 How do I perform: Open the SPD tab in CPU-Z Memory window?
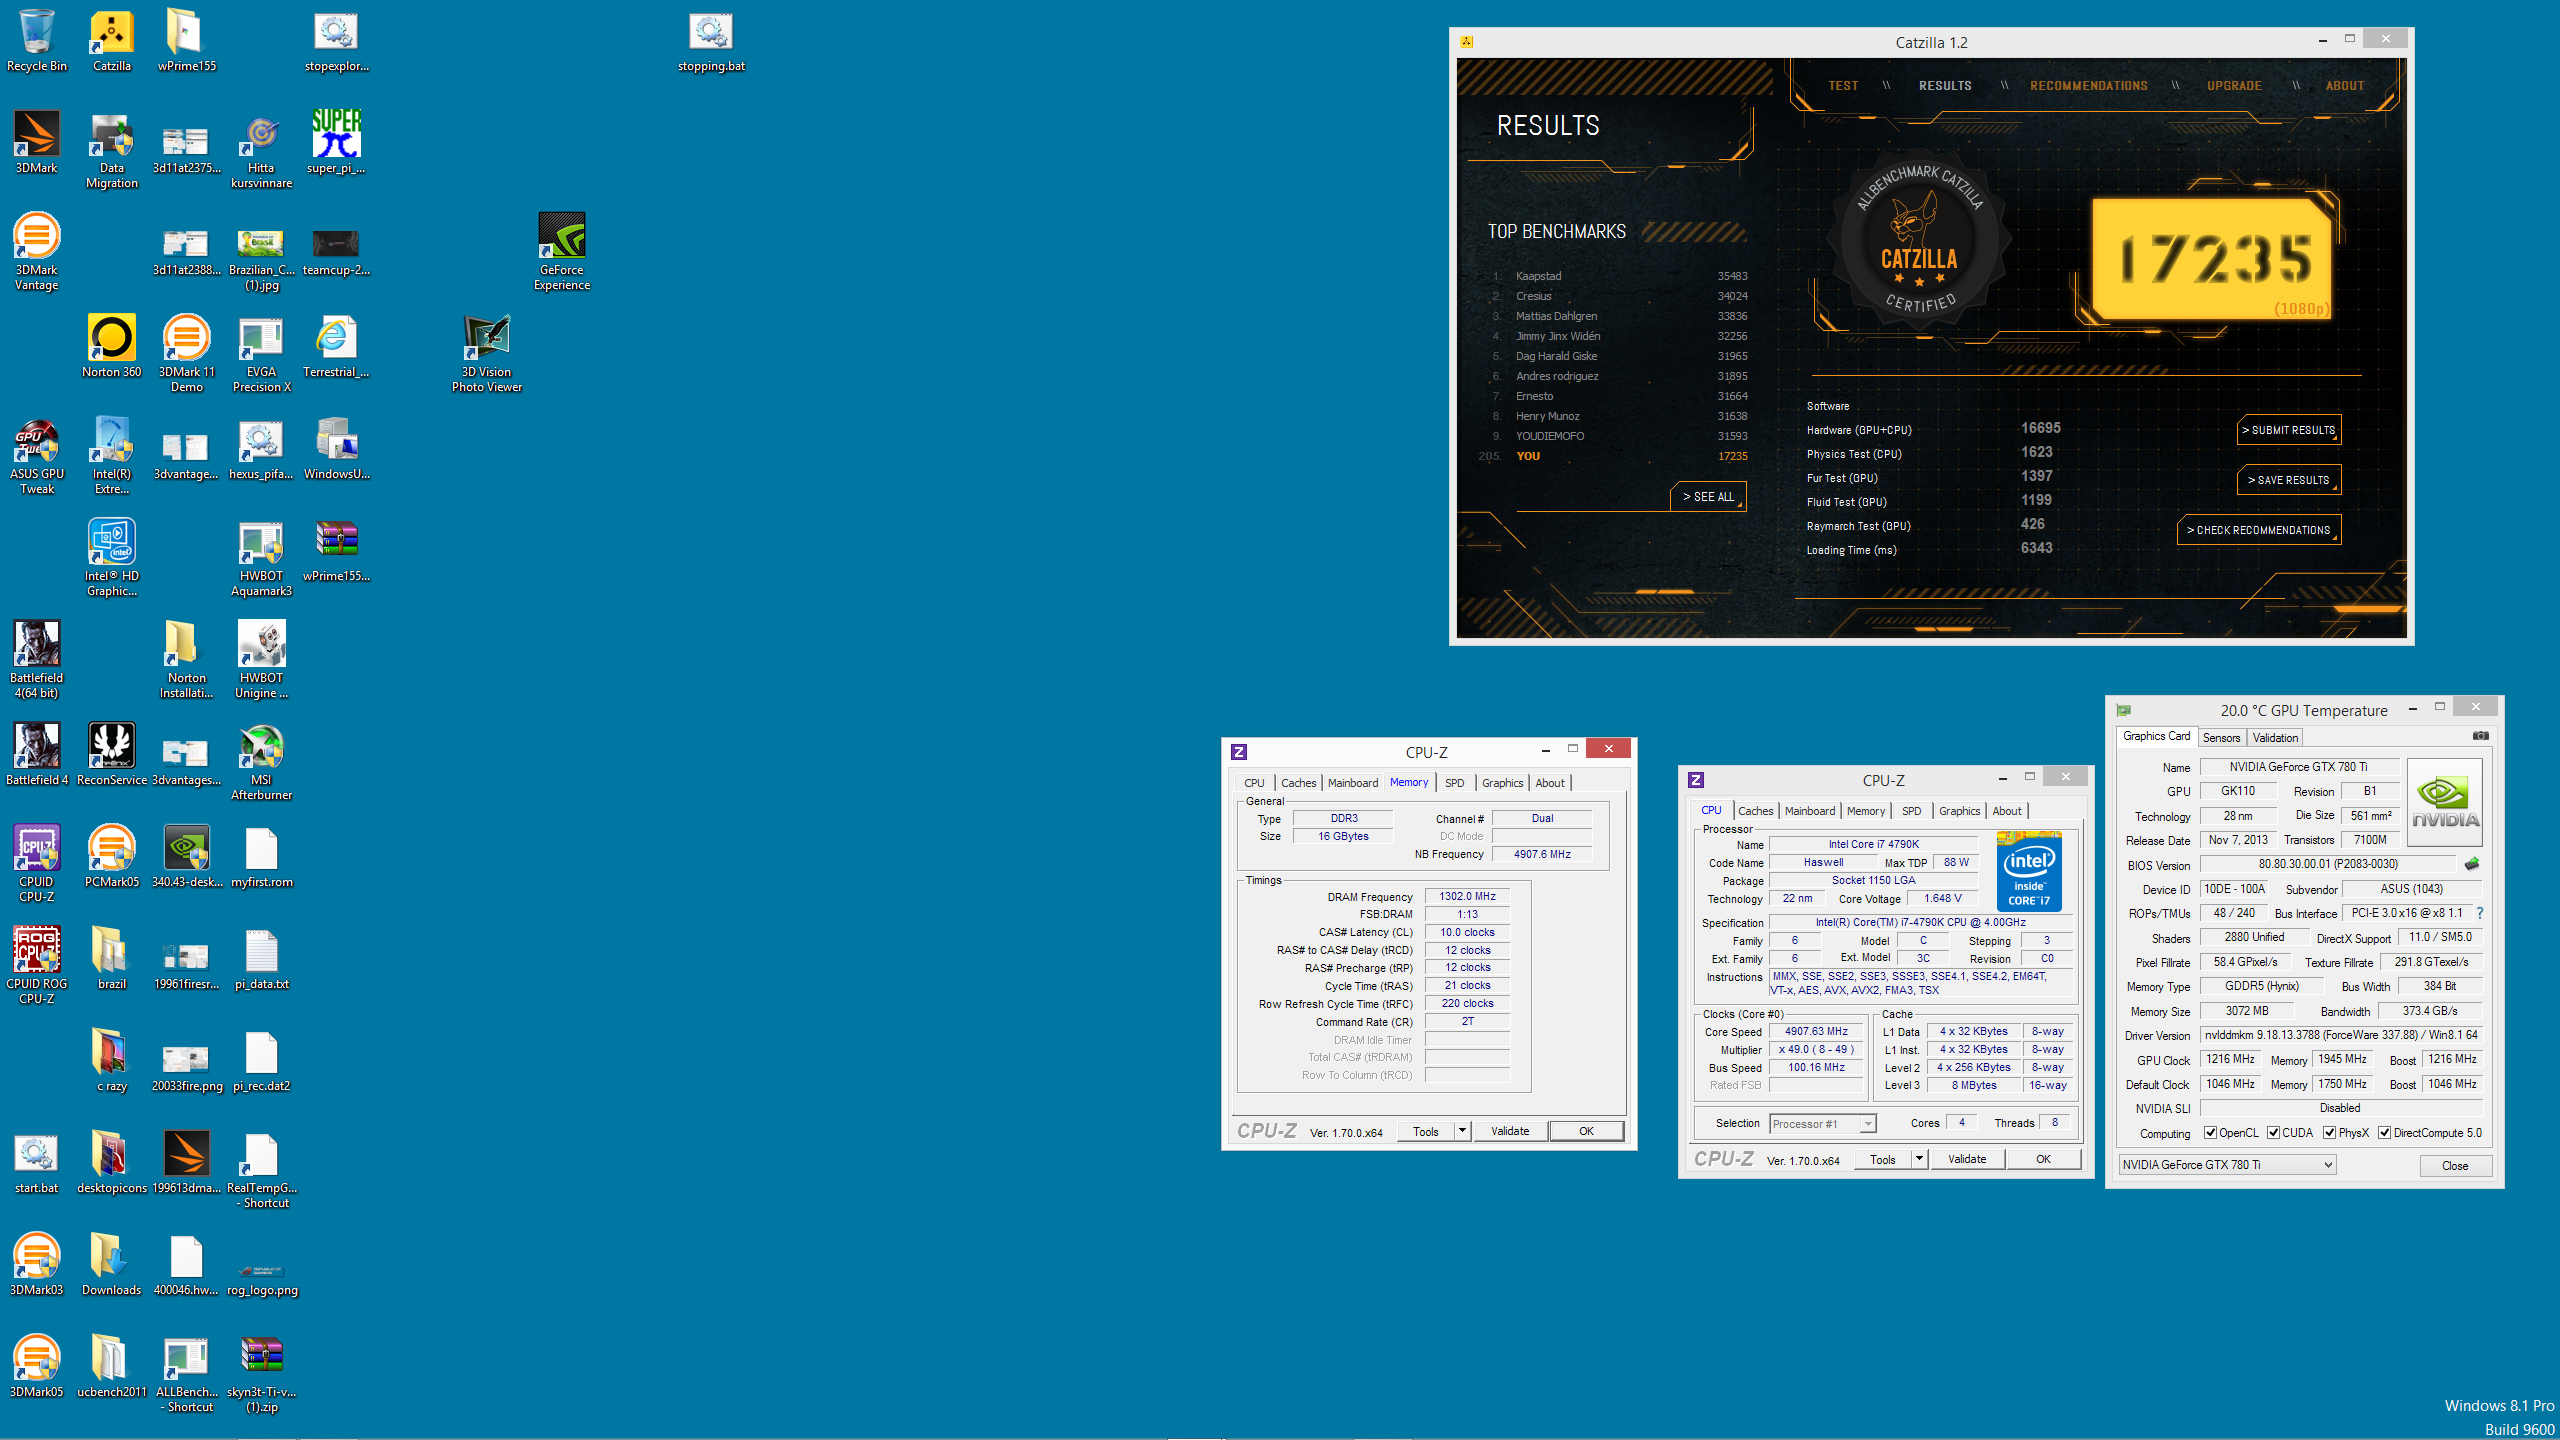(1455, 783)
